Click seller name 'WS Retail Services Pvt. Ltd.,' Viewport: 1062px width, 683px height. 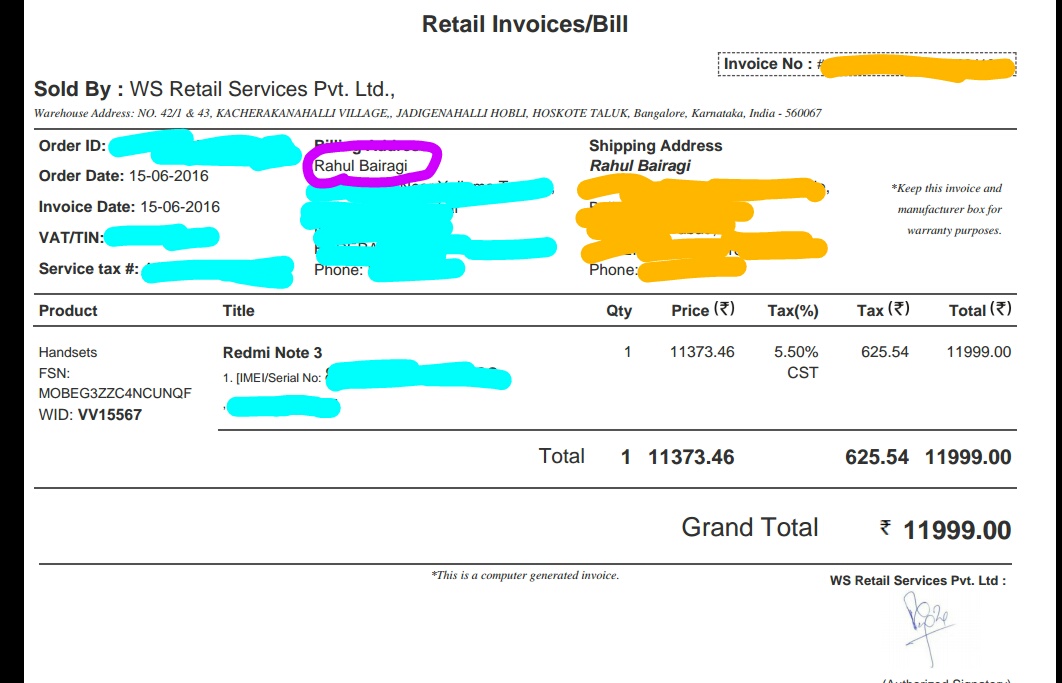[262, 89]
